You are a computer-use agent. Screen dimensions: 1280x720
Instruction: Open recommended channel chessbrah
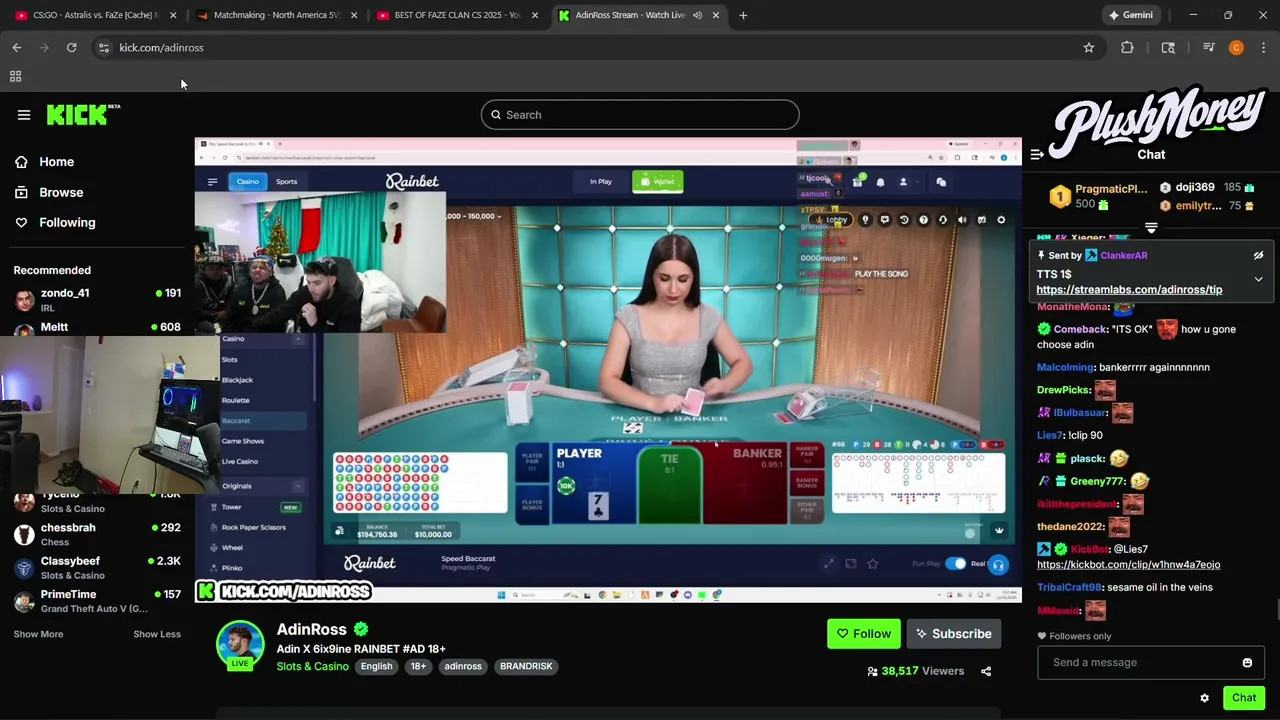pos(97,534)
